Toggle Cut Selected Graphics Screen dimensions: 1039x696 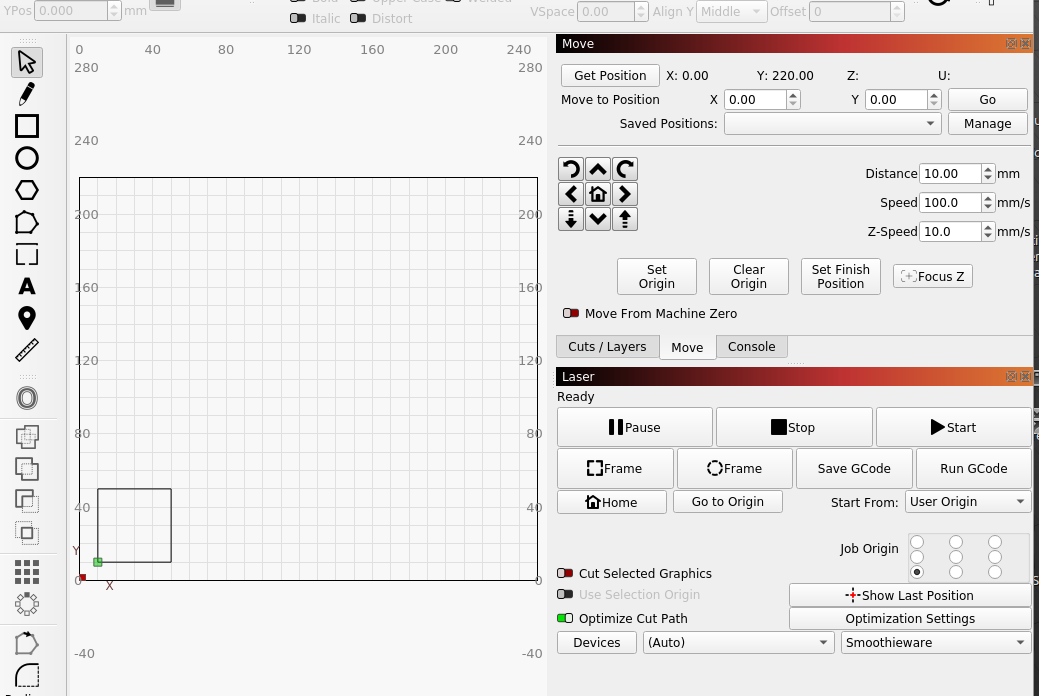coord(570,573)
